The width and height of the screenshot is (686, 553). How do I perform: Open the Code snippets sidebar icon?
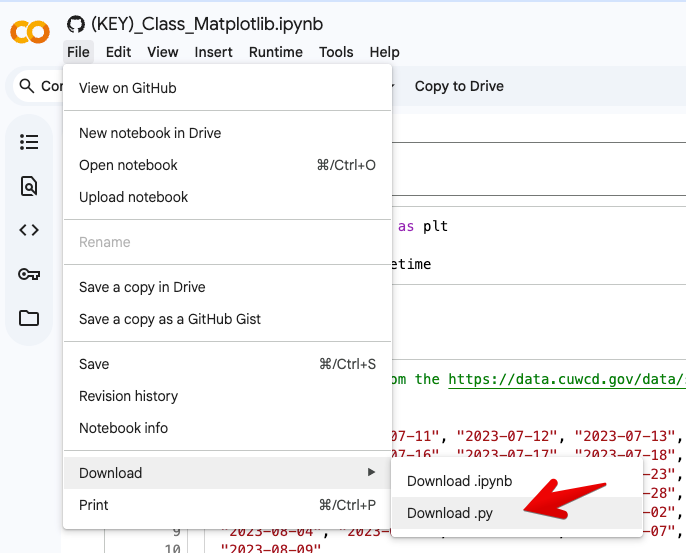[29, 230]
